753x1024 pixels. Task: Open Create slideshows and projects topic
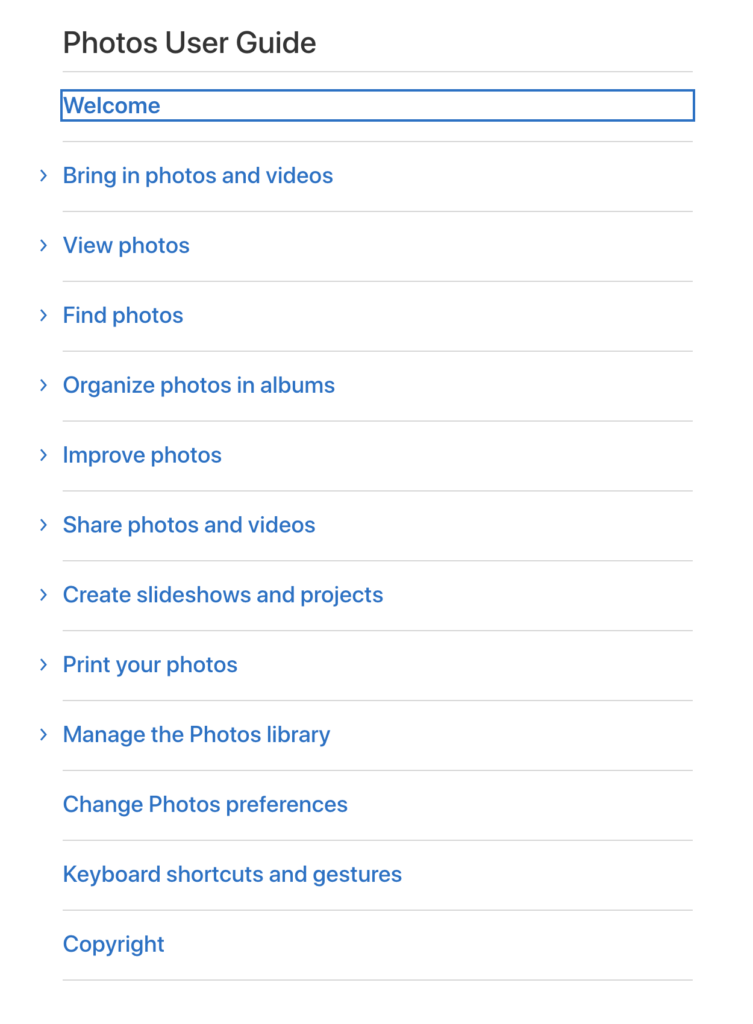pyautogui.click(x=223, y=595)
